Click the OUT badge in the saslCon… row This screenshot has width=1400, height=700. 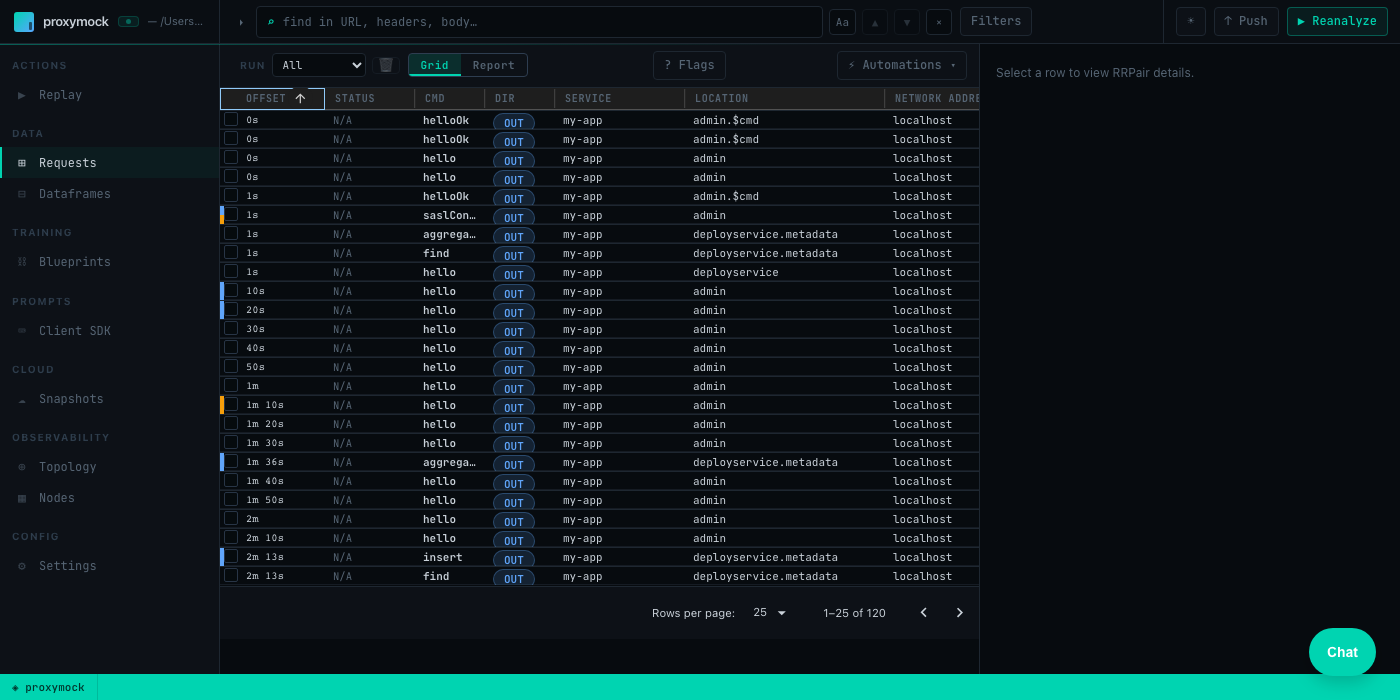[514, 217]
